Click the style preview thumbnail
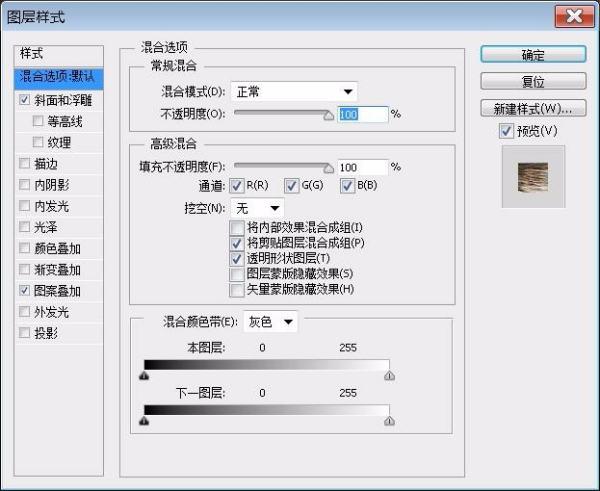Viewport: 600px width, 491px height. tap(532, 177)
